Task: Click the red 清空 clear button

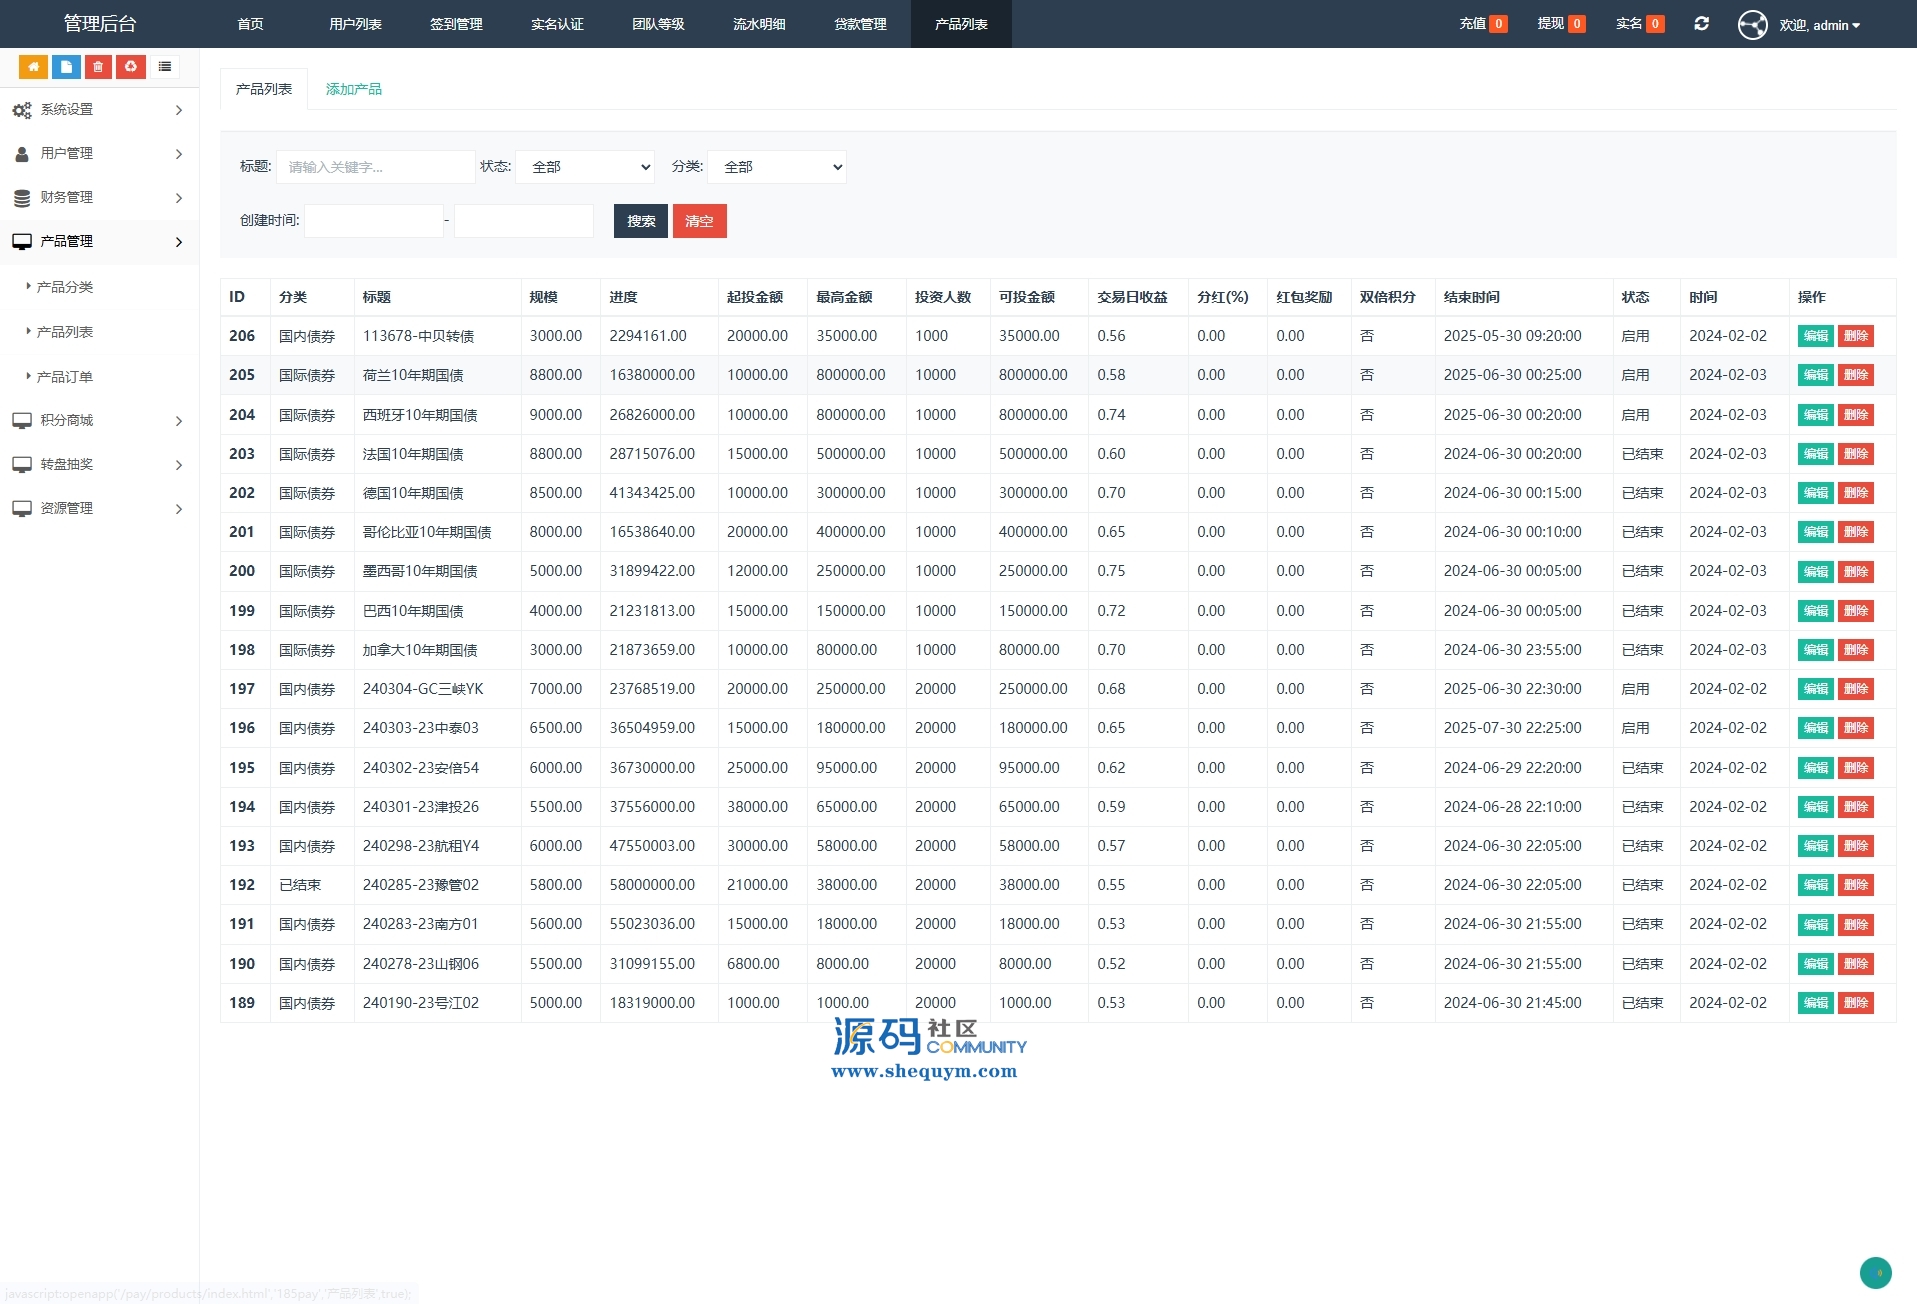Action: tap(699, 221)
